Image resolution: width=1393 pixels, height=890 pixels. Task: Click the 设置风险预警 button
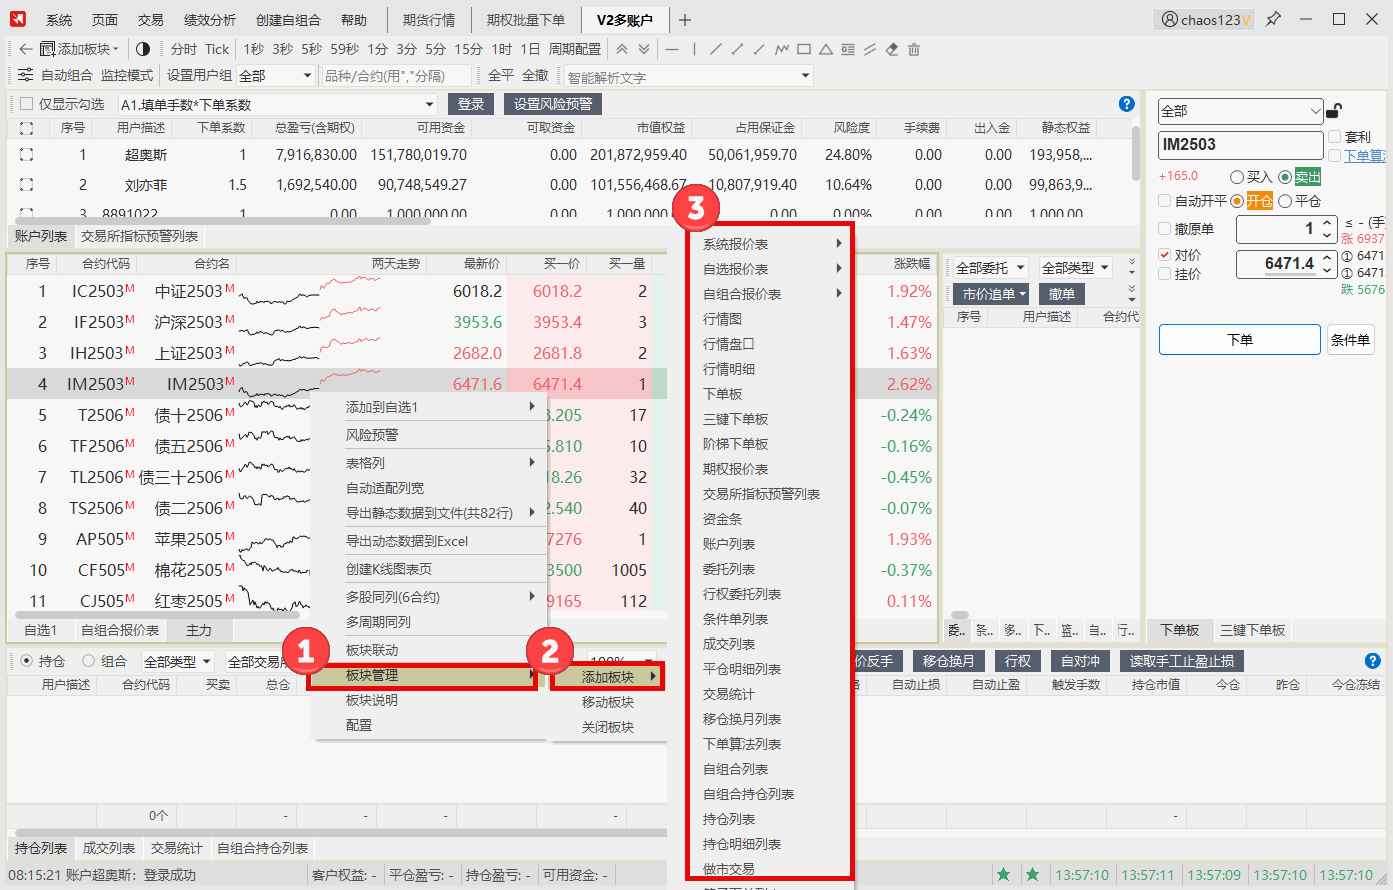(x=553, y=104)
